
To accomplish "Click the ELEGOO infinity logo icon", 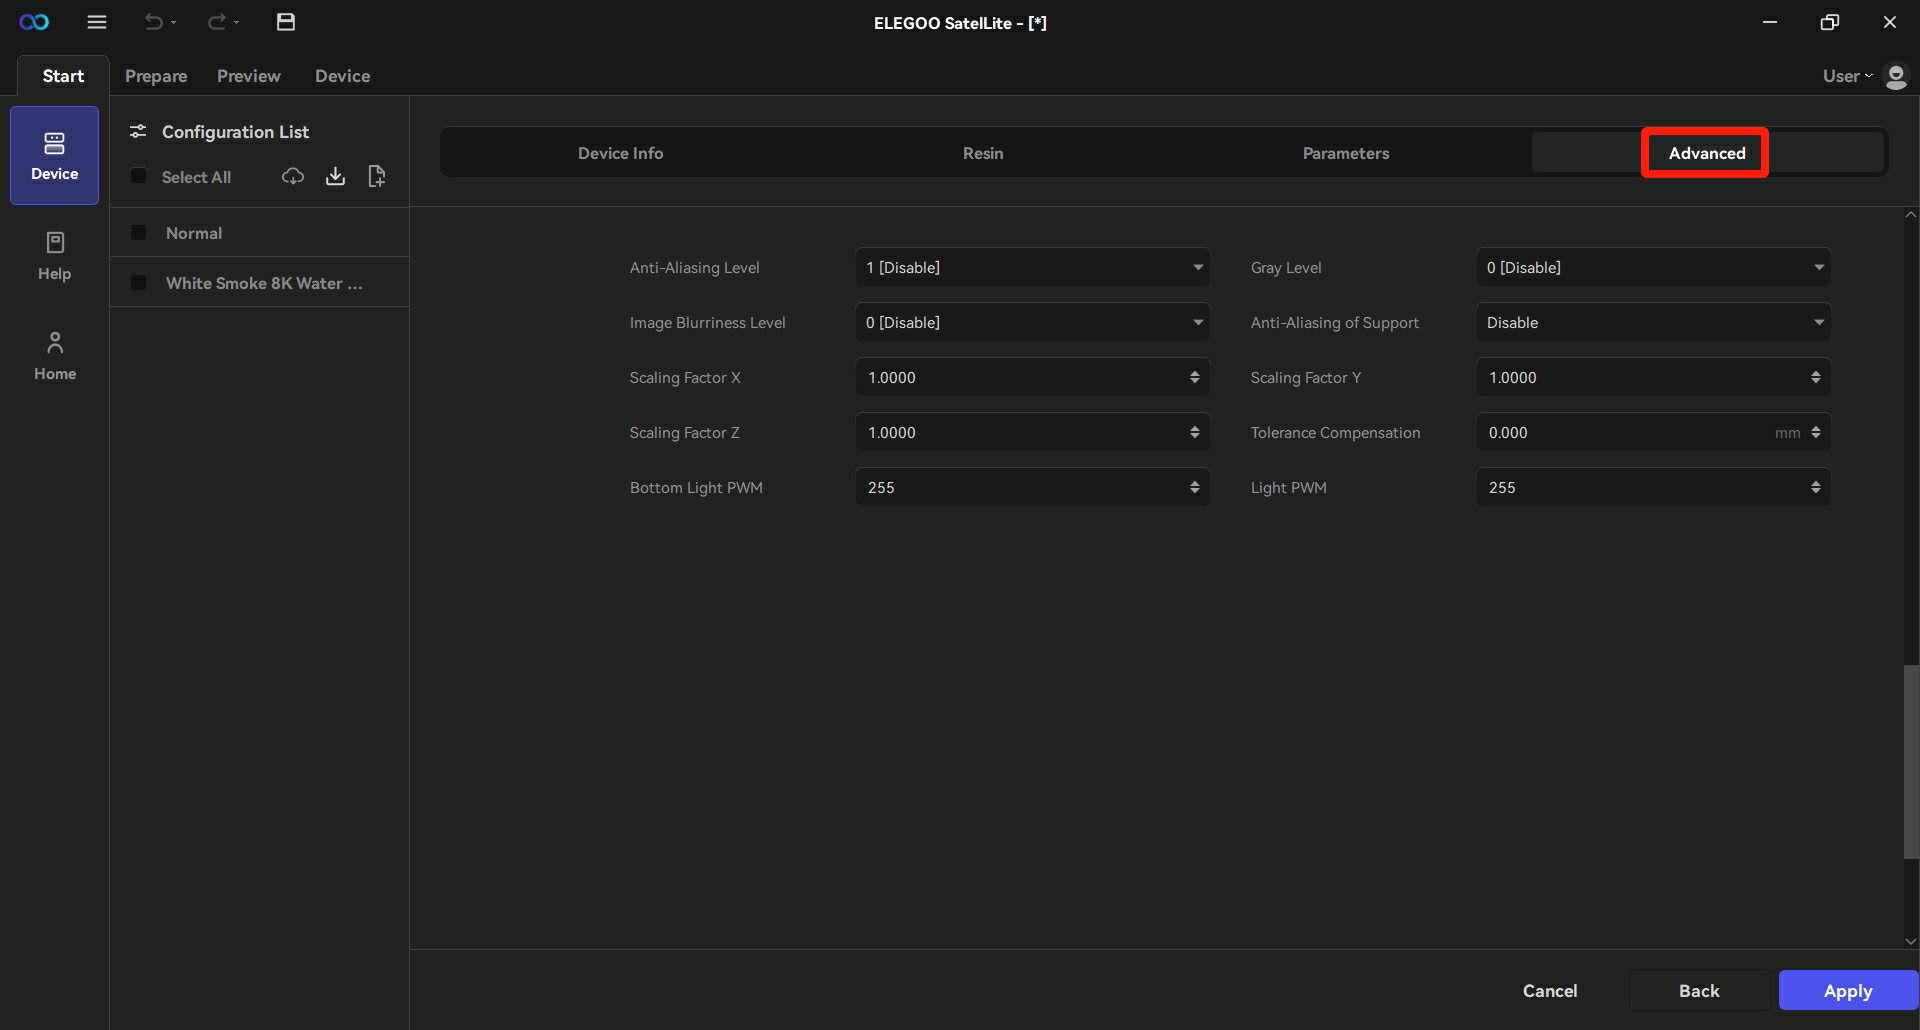I will 34,22.
